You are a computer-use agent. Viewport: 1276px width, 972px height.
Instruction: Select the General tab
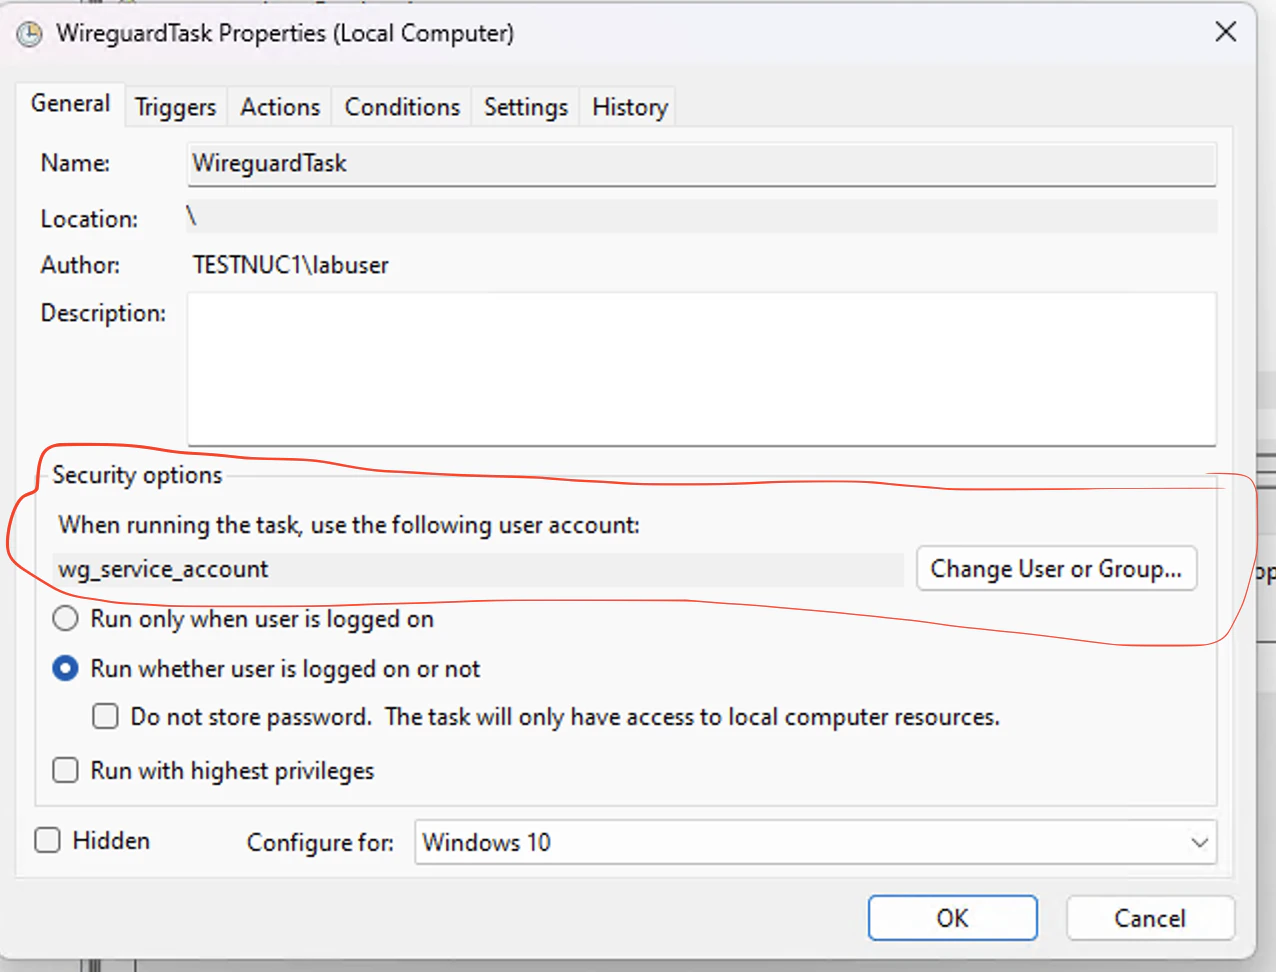pos(70,103)
